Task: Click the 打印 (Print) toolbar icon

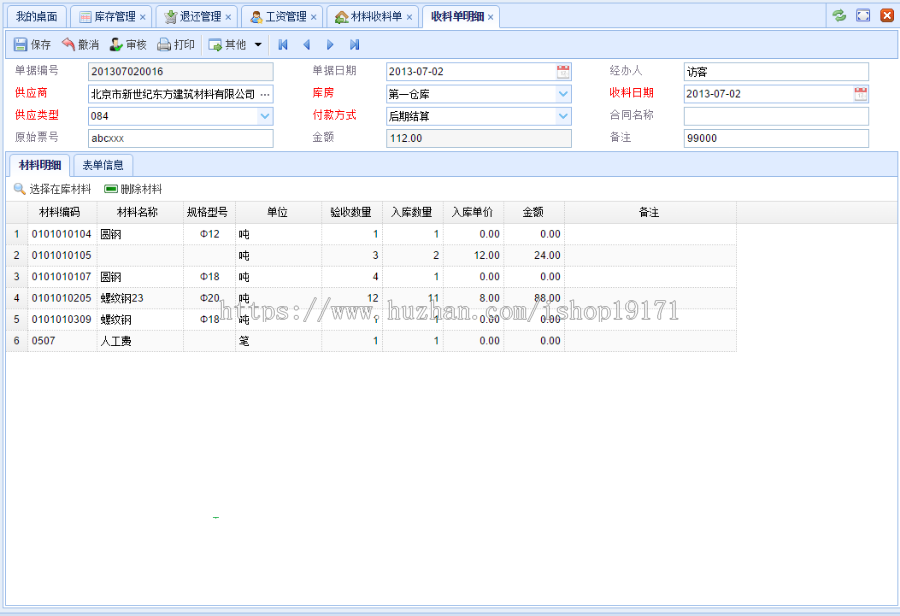Action: 164,43
